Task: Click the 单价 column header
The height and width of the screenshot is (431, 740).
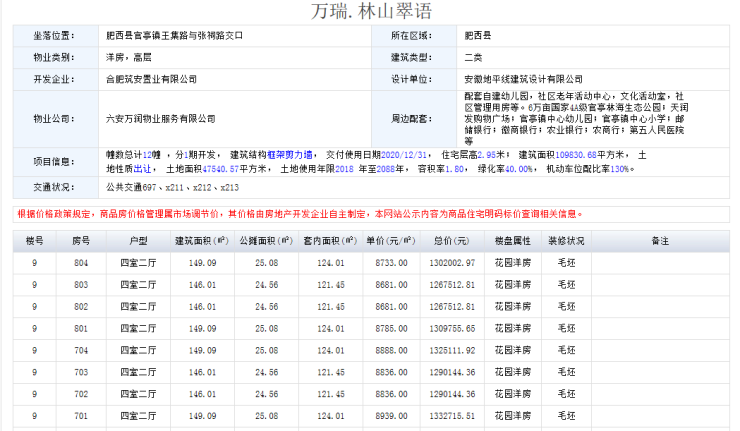Action: point(391,241)
